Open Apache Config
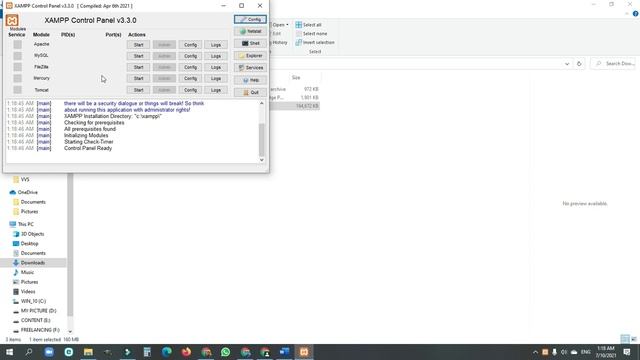 tap(190, 45)
